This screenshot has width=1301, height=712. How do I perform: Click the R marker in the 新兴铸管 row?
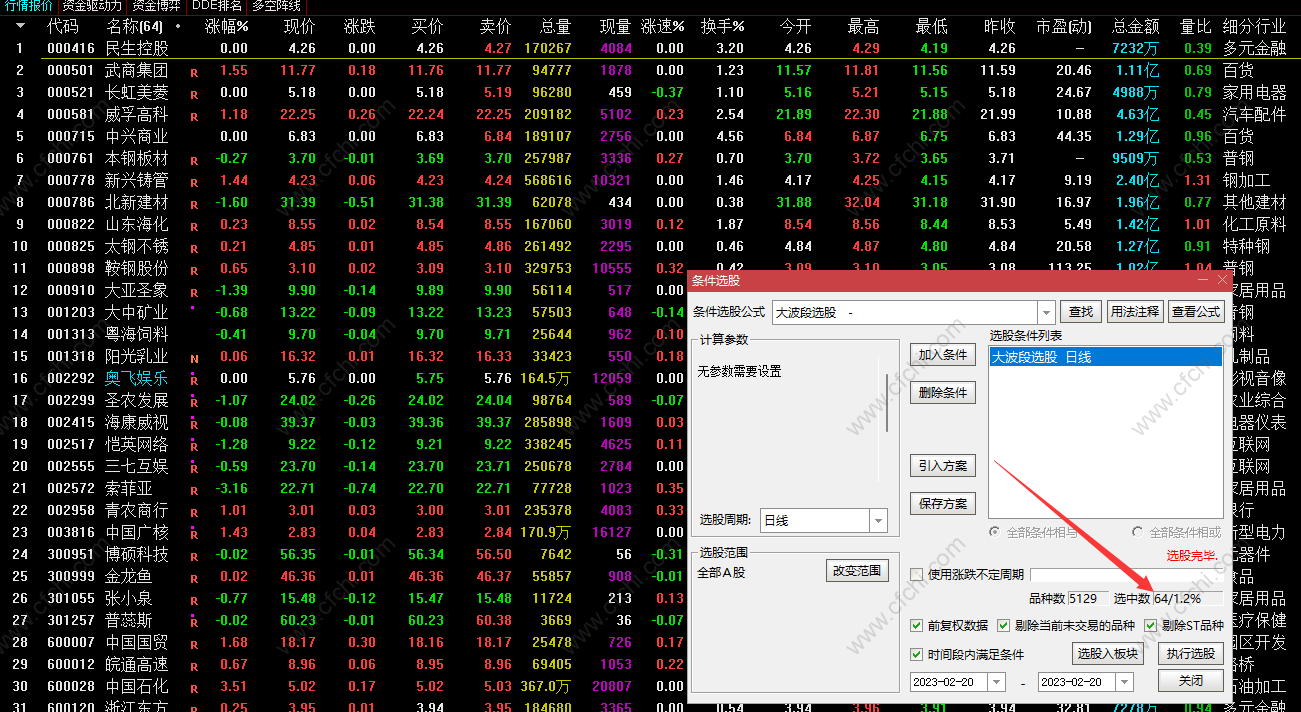coord(194,182)
